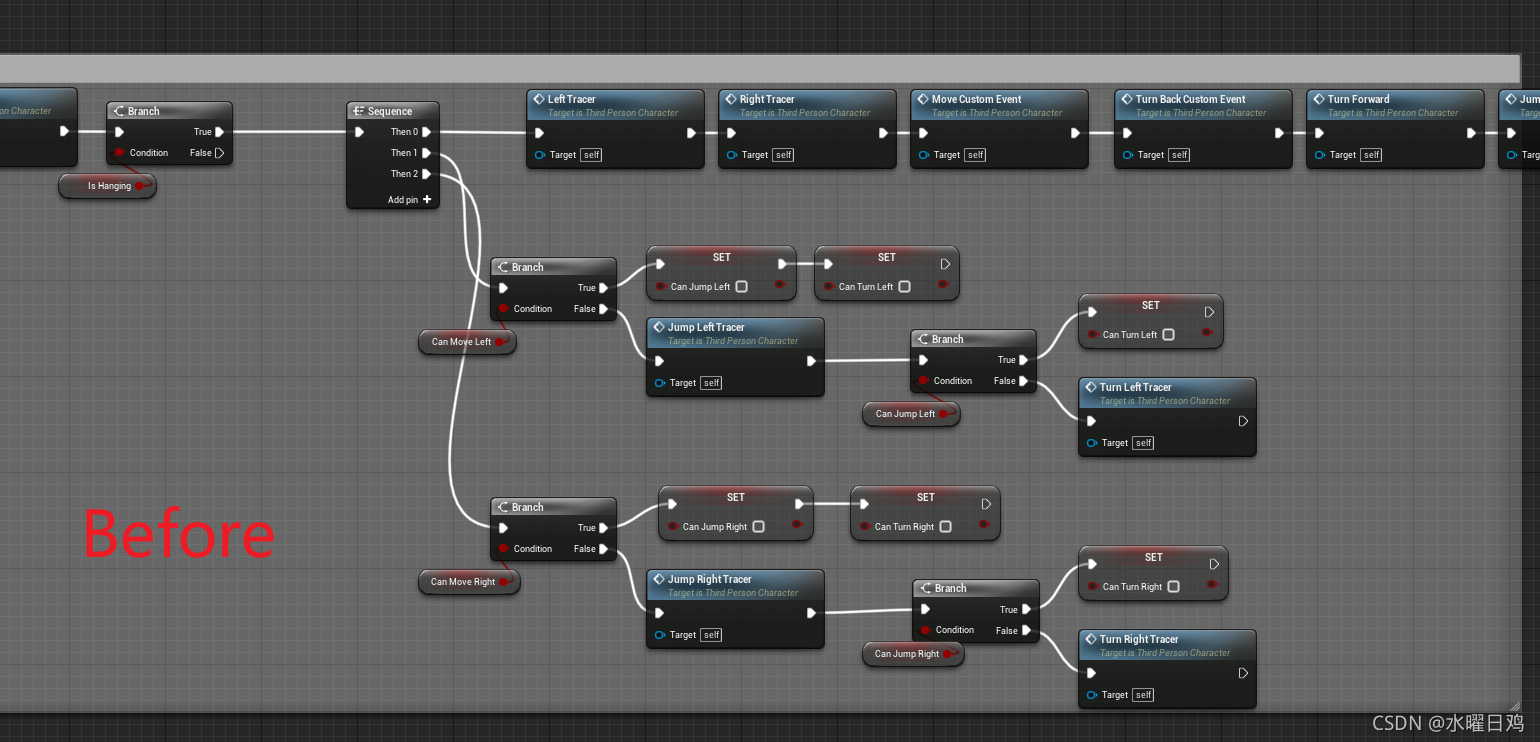Click Add pin on the Sequence node

410,200
